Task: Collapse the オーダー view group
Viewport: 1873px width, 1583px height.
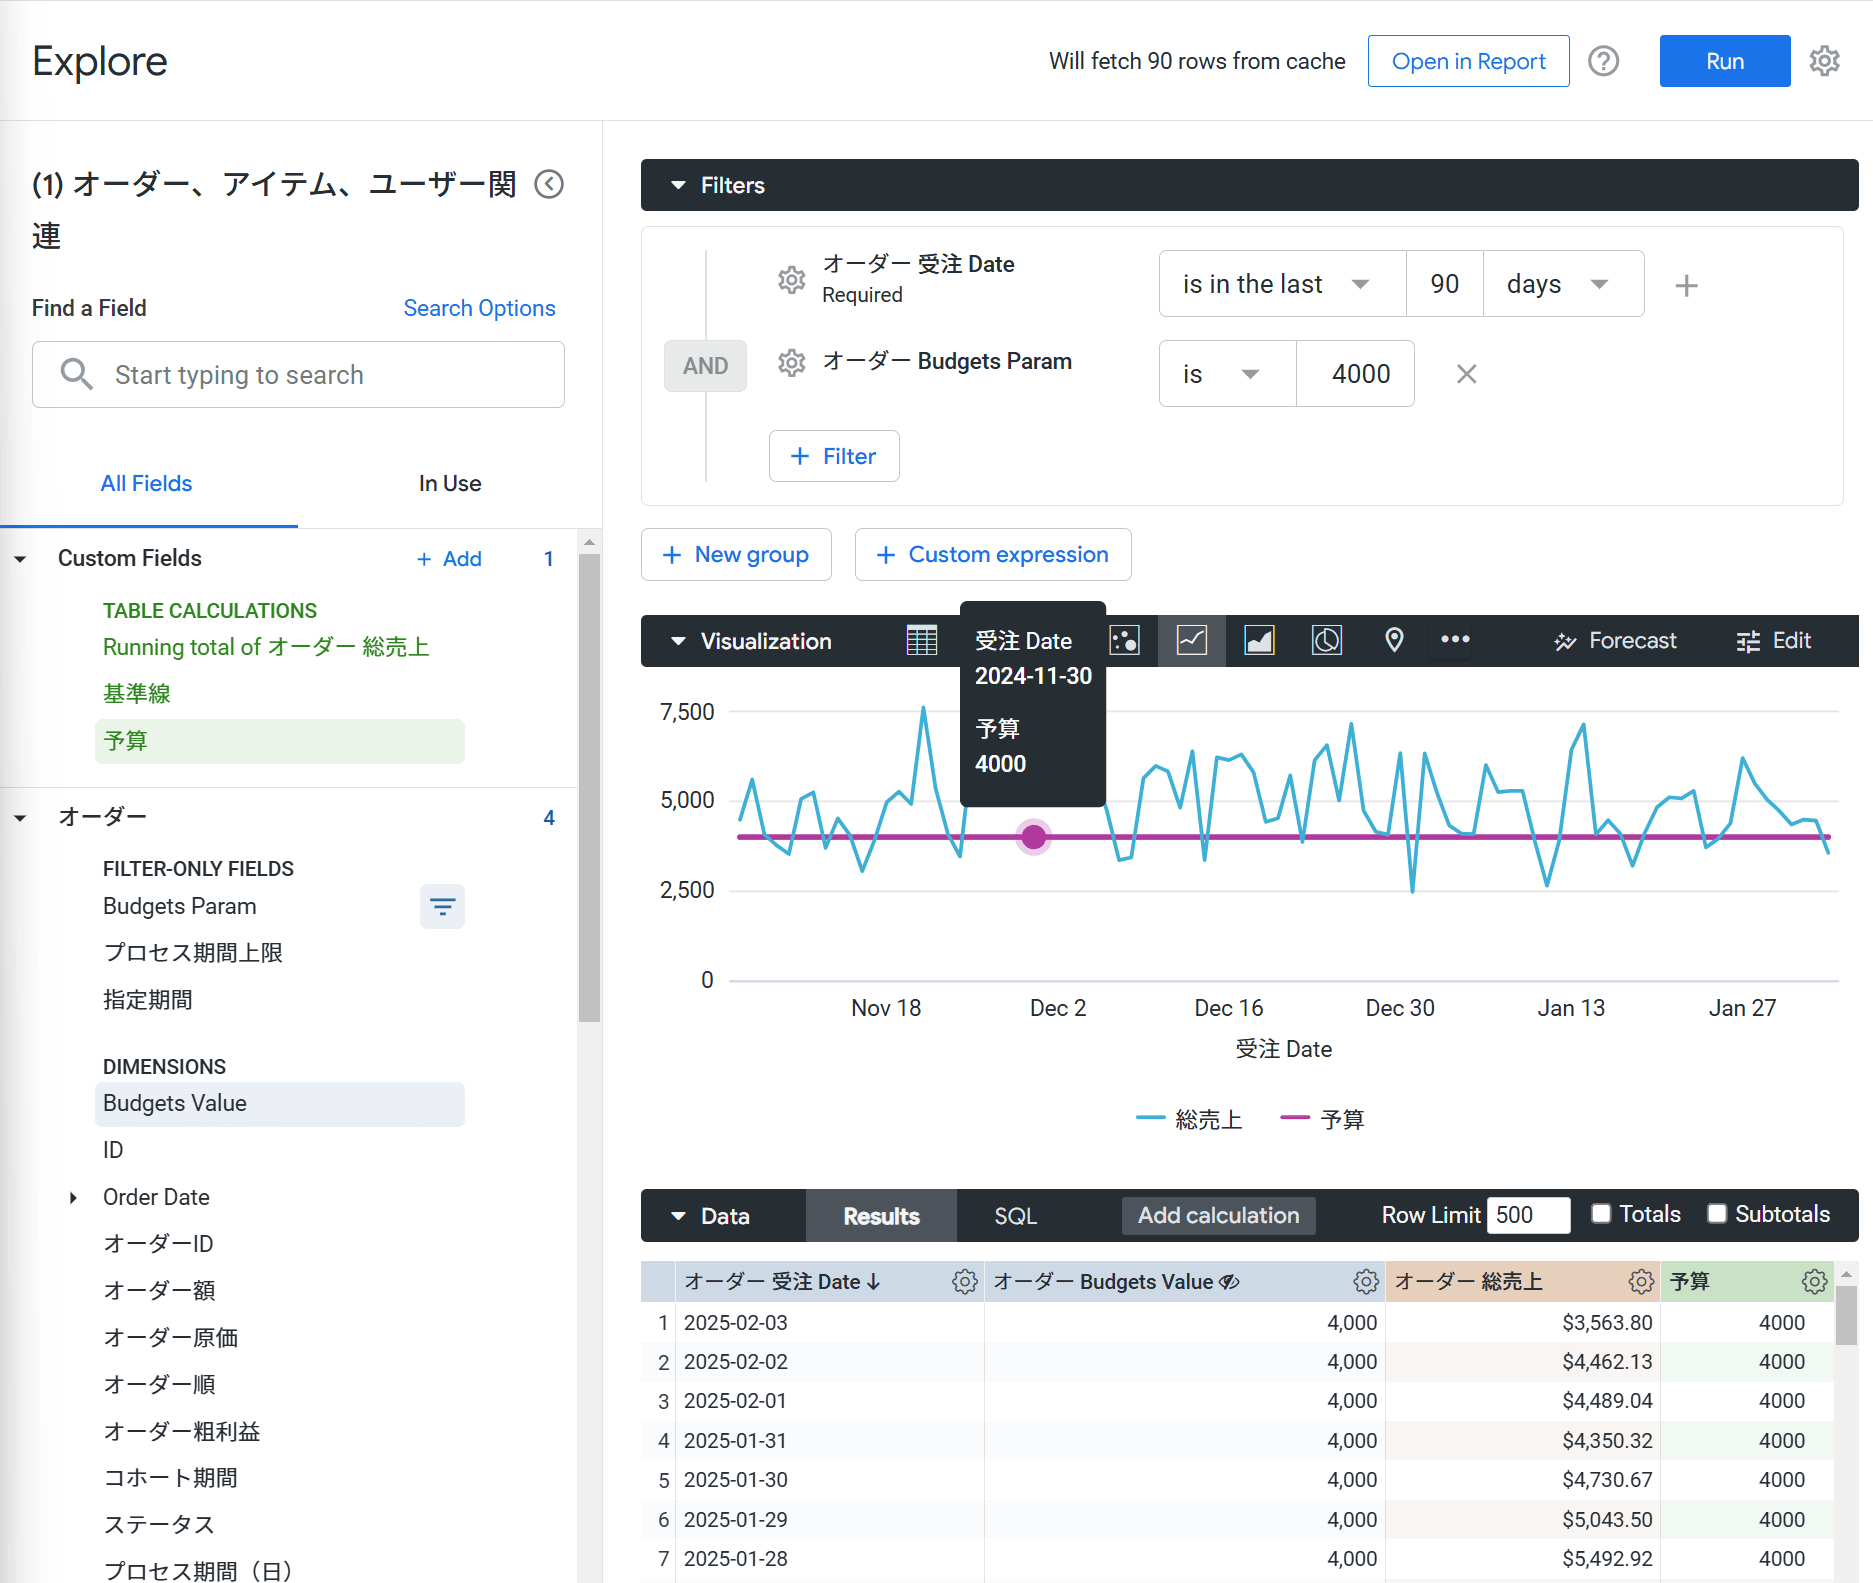Action: 20,818
